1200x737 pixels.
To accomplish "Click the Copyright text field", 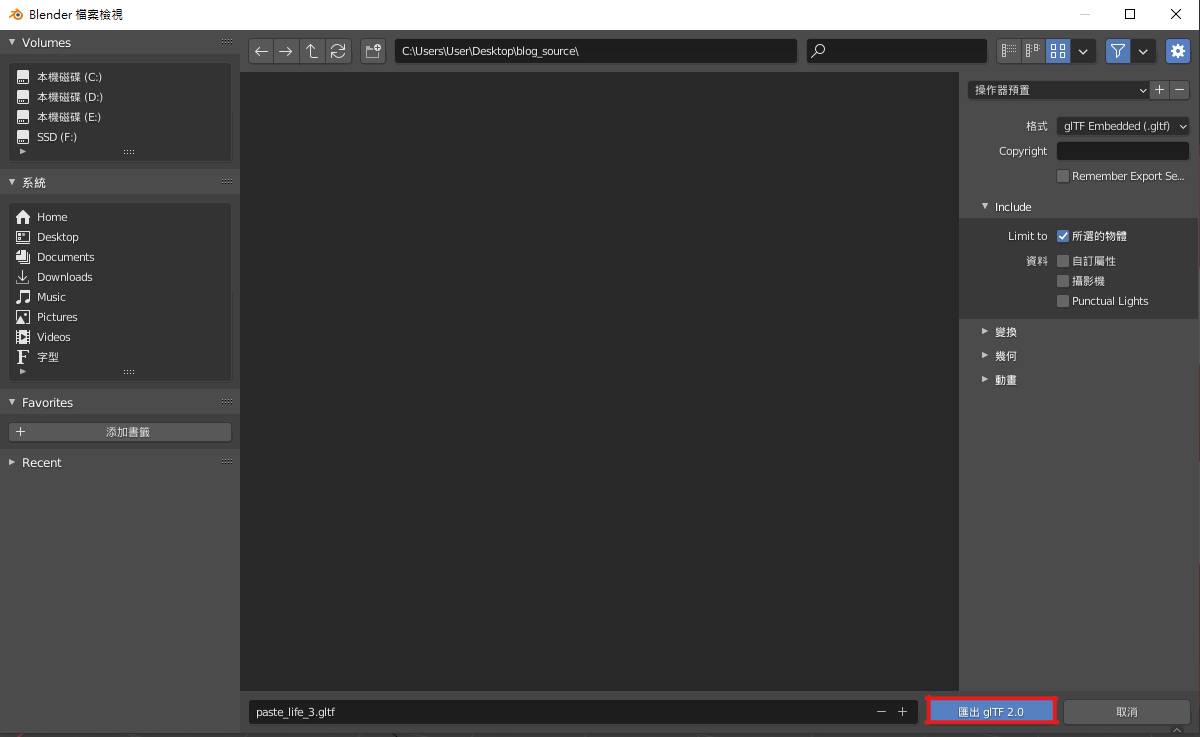I will [1123, 151].
